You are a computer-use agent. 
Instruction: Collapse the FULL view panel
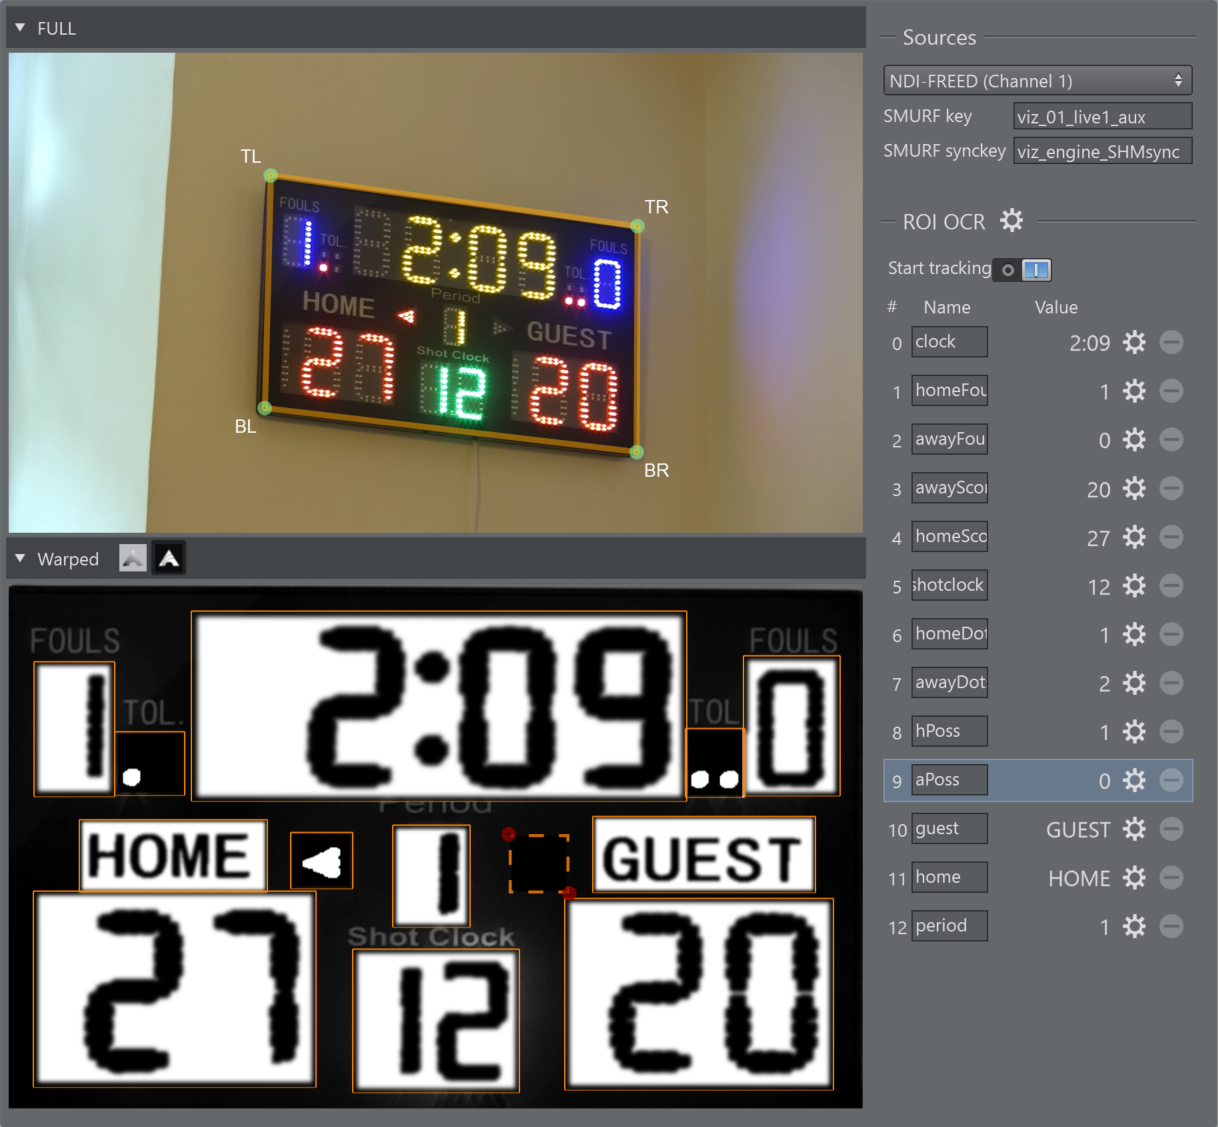(x=20, y=28)
